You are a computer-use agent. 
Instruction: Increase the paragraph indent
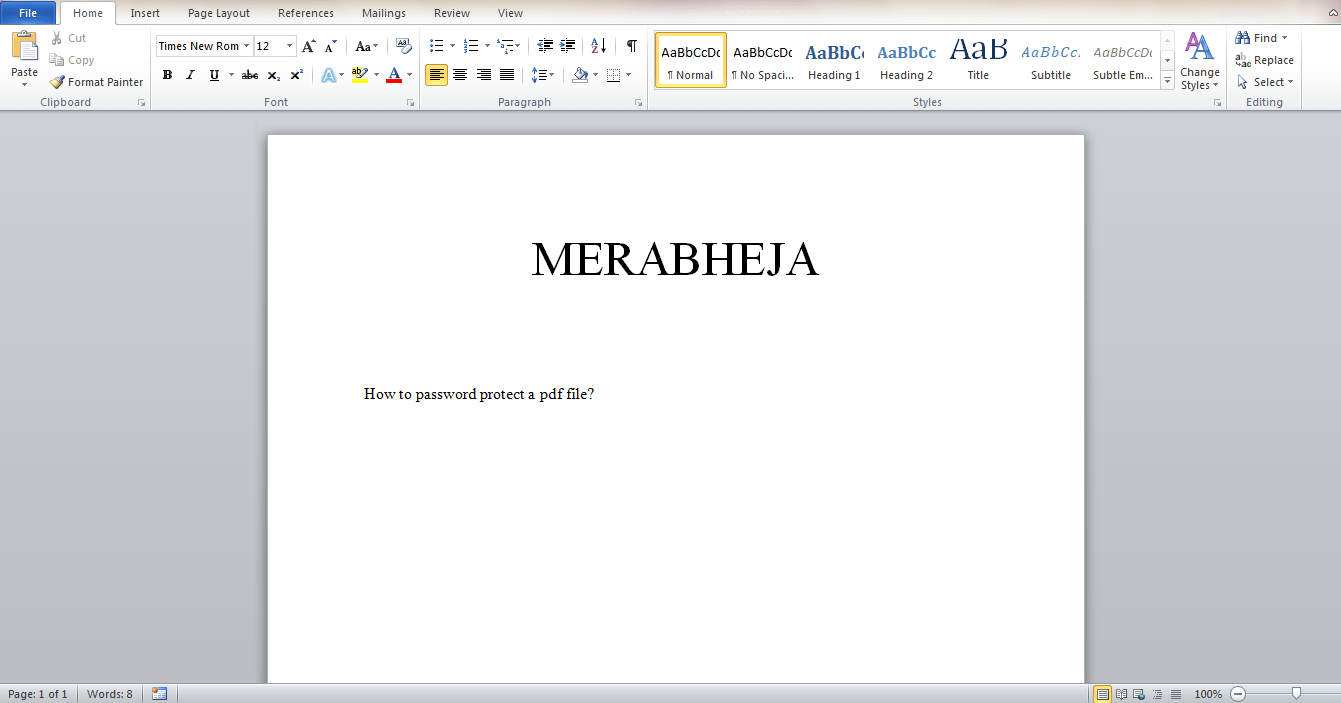568,46
